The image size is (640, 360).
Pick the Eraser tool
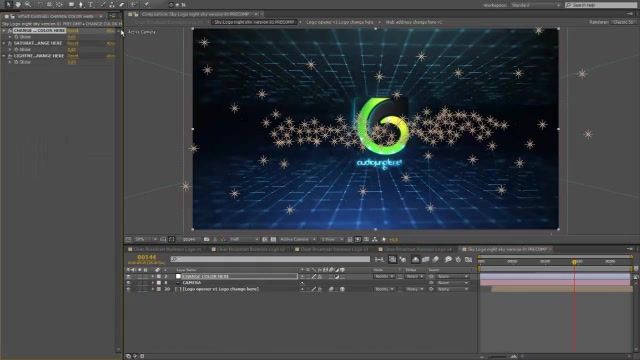click(x=122, y=4)
